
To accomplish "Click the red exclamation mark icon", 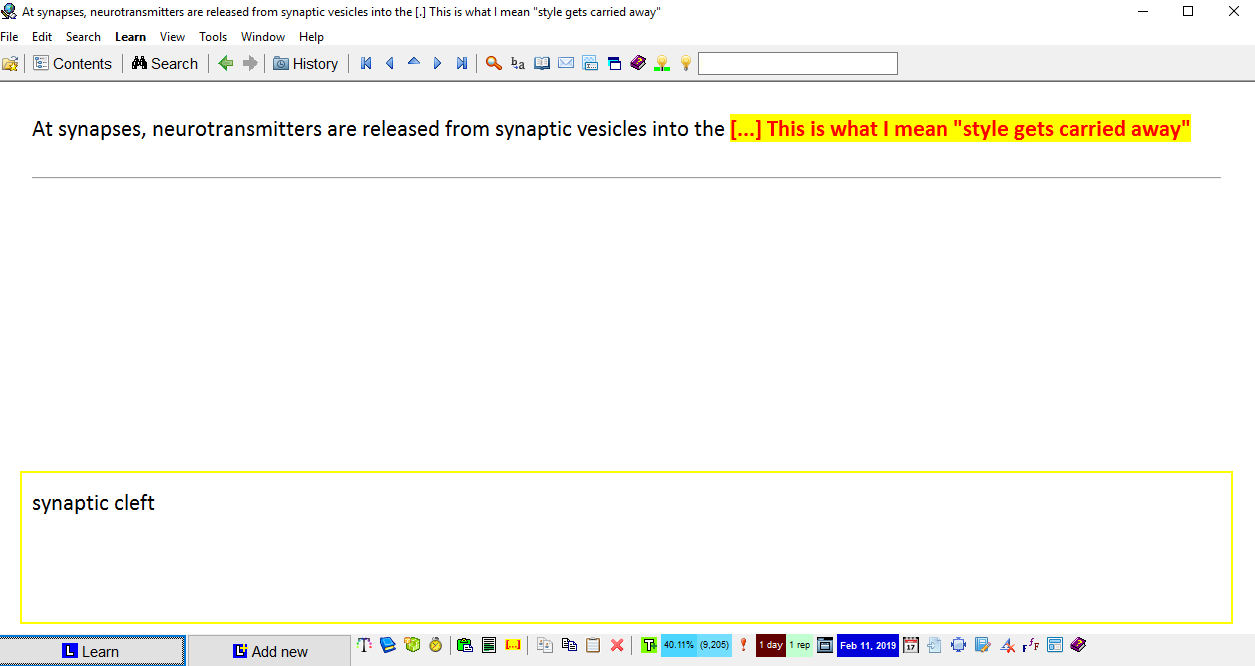I will pyautogui.click(x=743, y=645).
